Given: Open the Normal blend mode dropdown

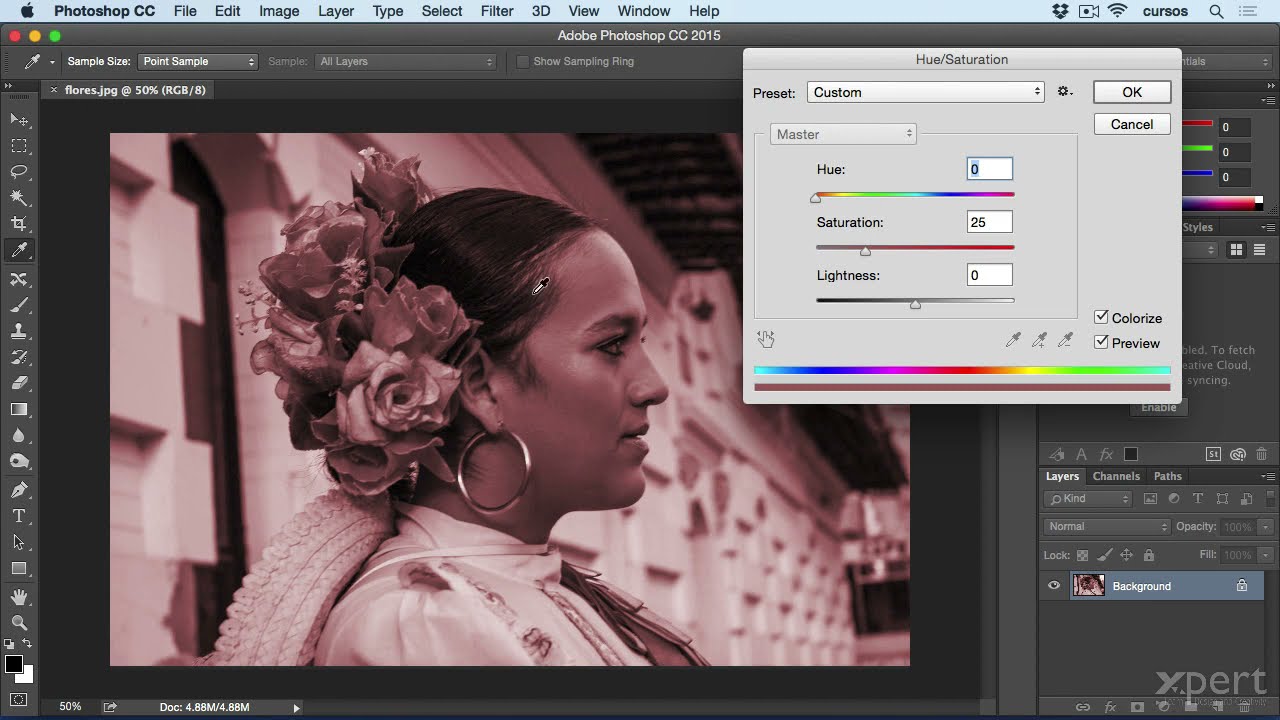Looking at the screenshot, I should 1106,526.
